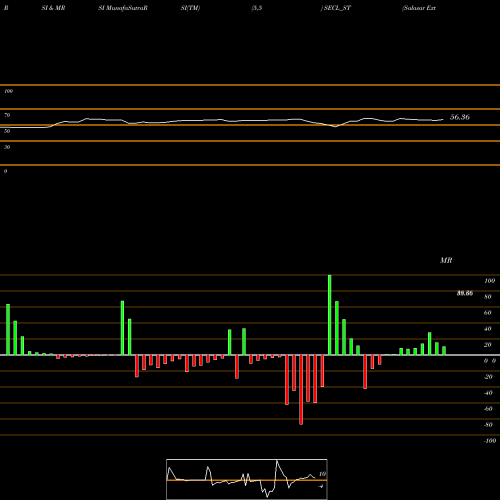Image resolution: width=500 pixels, height=500 pixels.
Task: Click the -4 label in mini chart
Action: [321, 486]
